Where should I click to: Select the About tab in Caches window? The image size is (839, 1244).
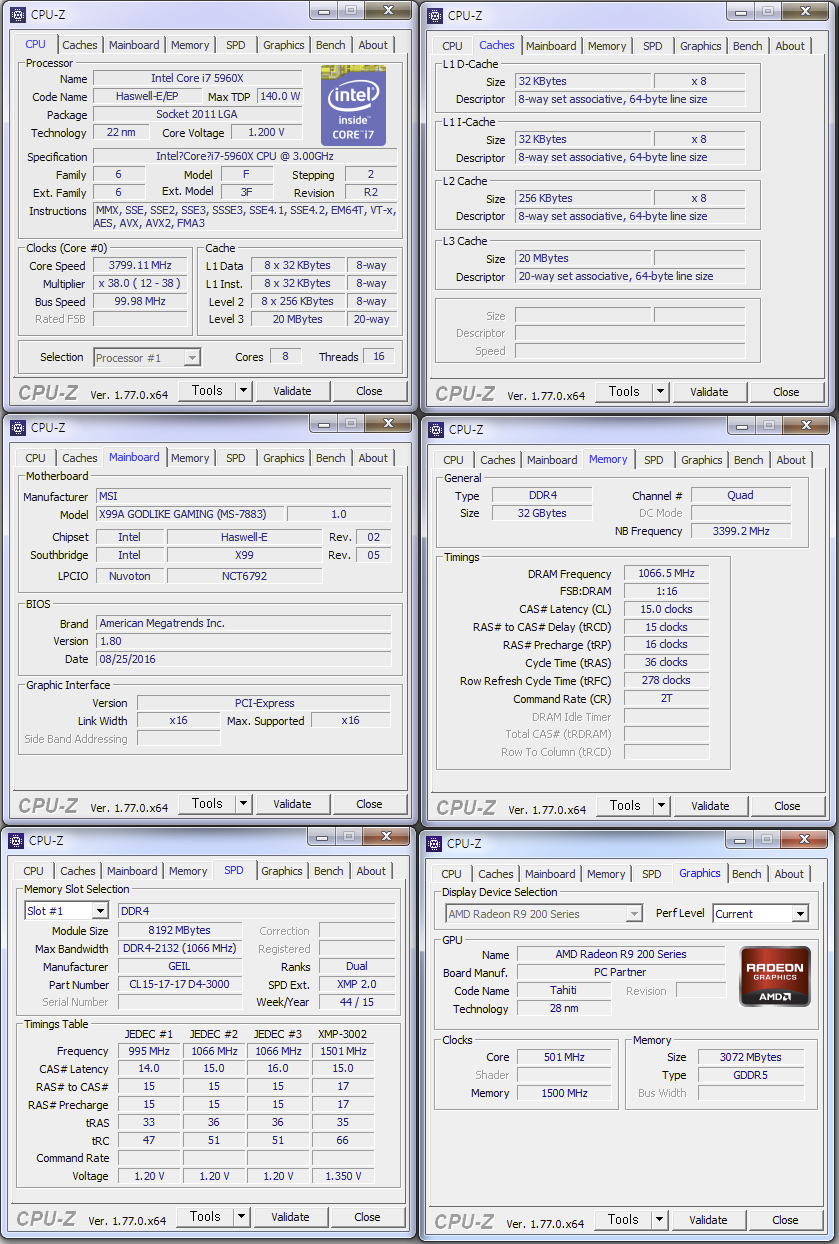point(790,46)
